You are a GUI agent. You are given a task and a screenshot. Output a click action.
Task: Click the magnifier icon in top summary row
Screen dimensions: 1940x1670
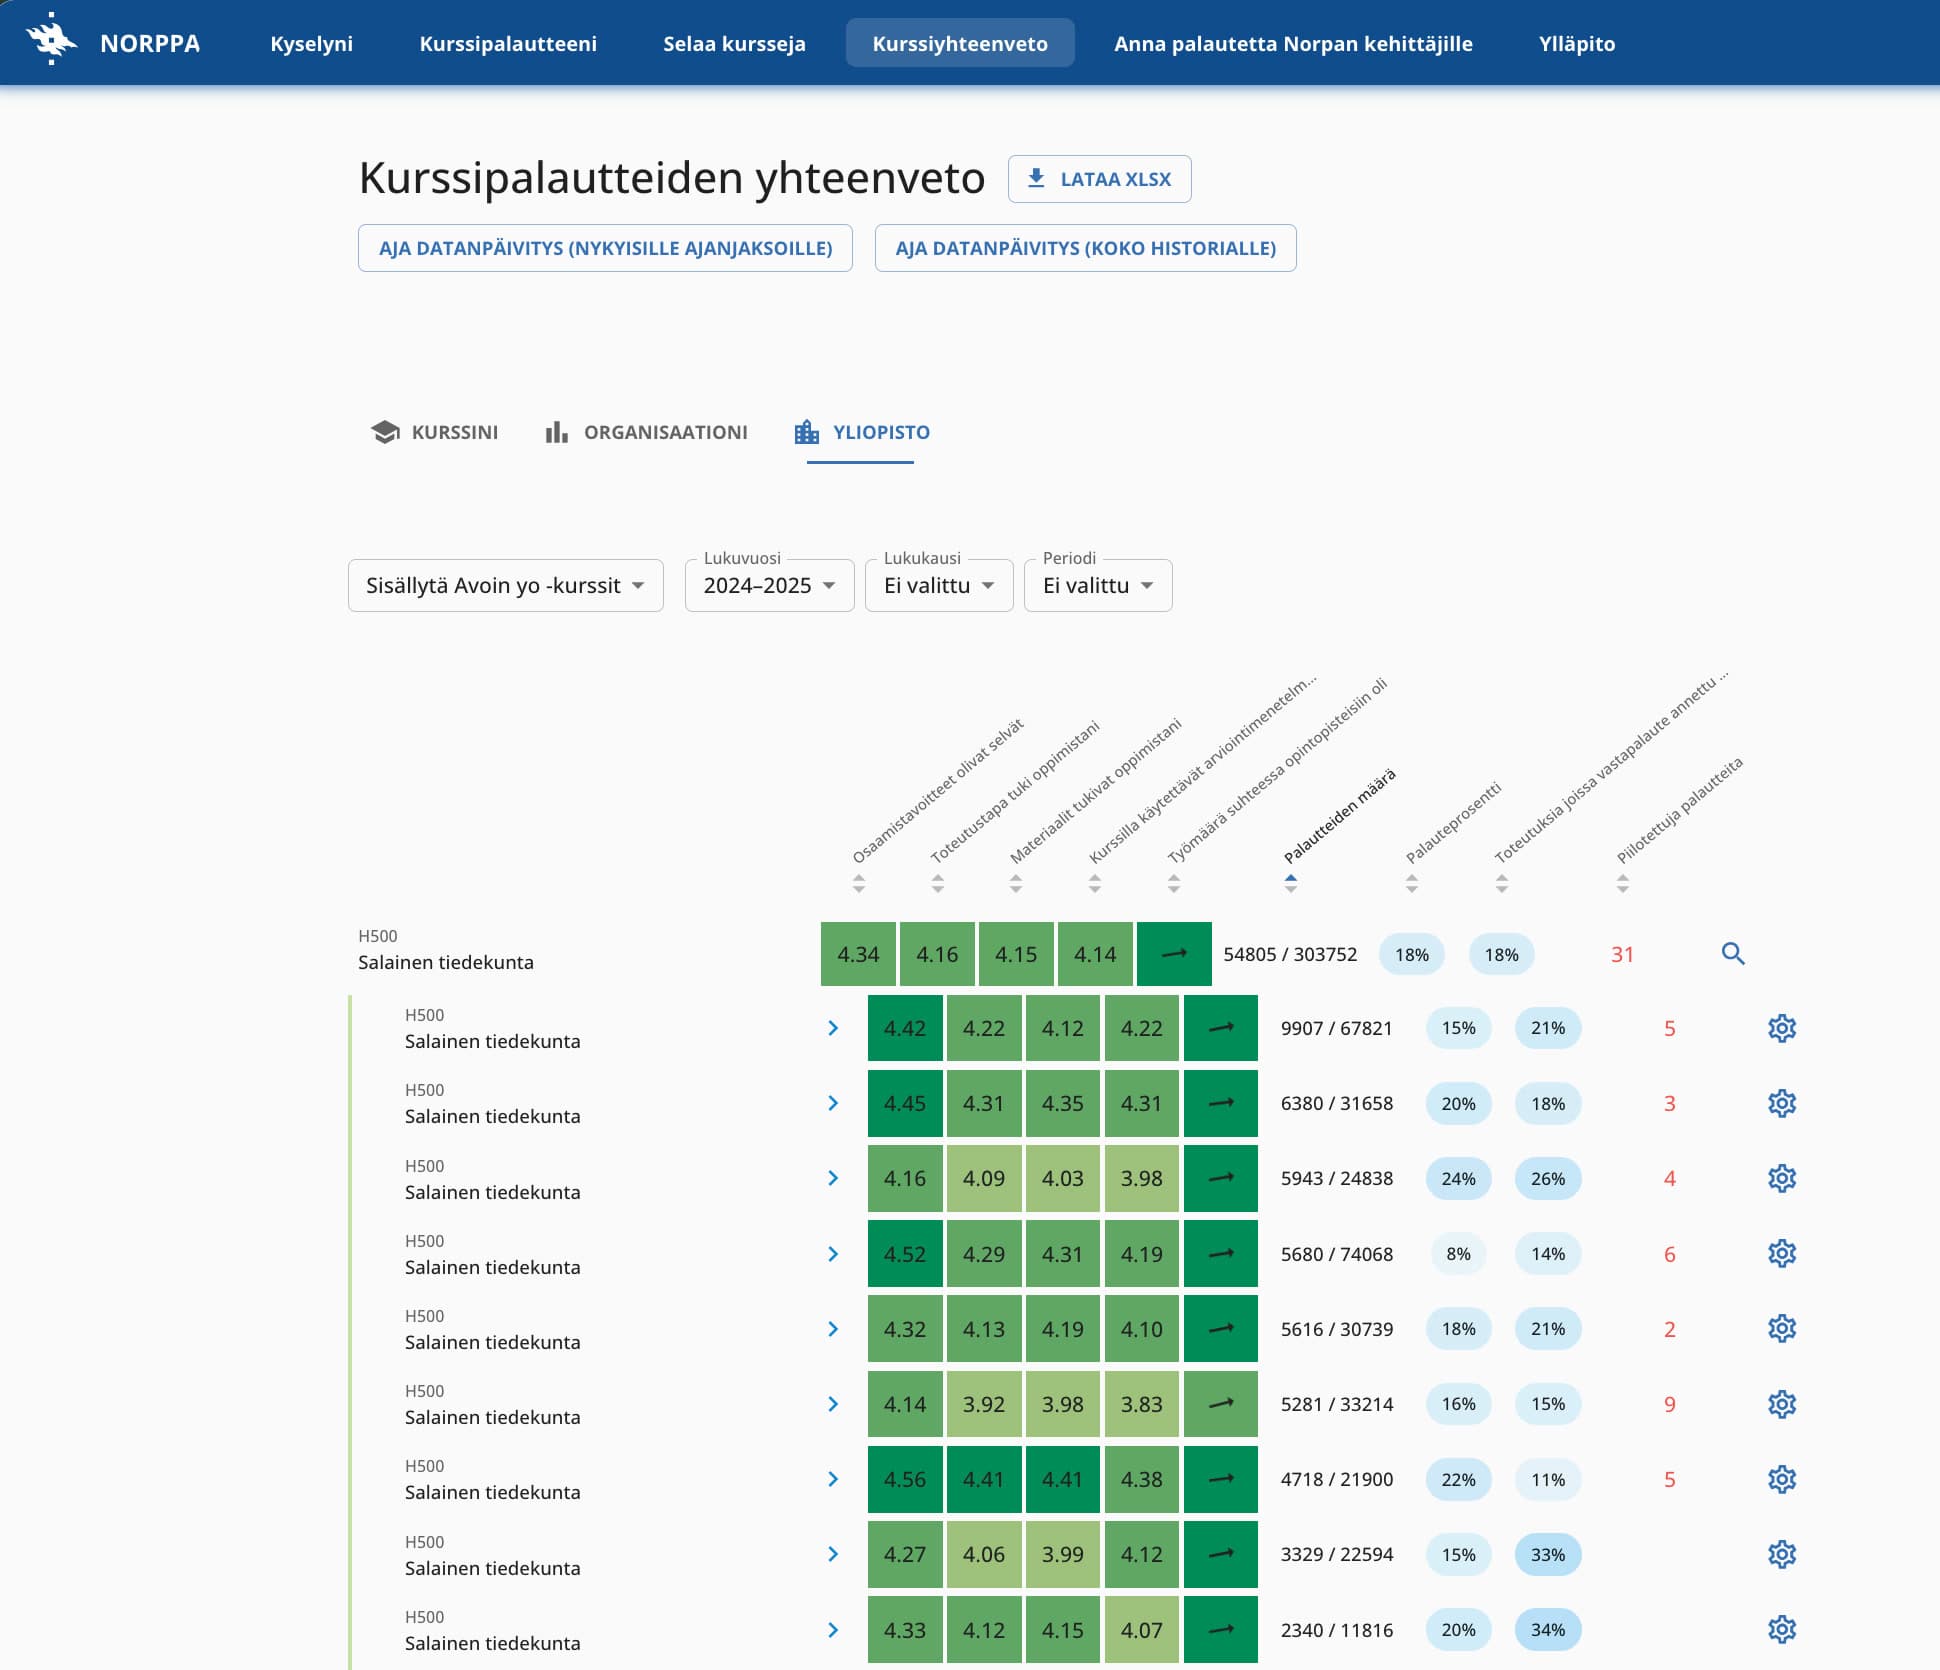(x=1732, y=954)
